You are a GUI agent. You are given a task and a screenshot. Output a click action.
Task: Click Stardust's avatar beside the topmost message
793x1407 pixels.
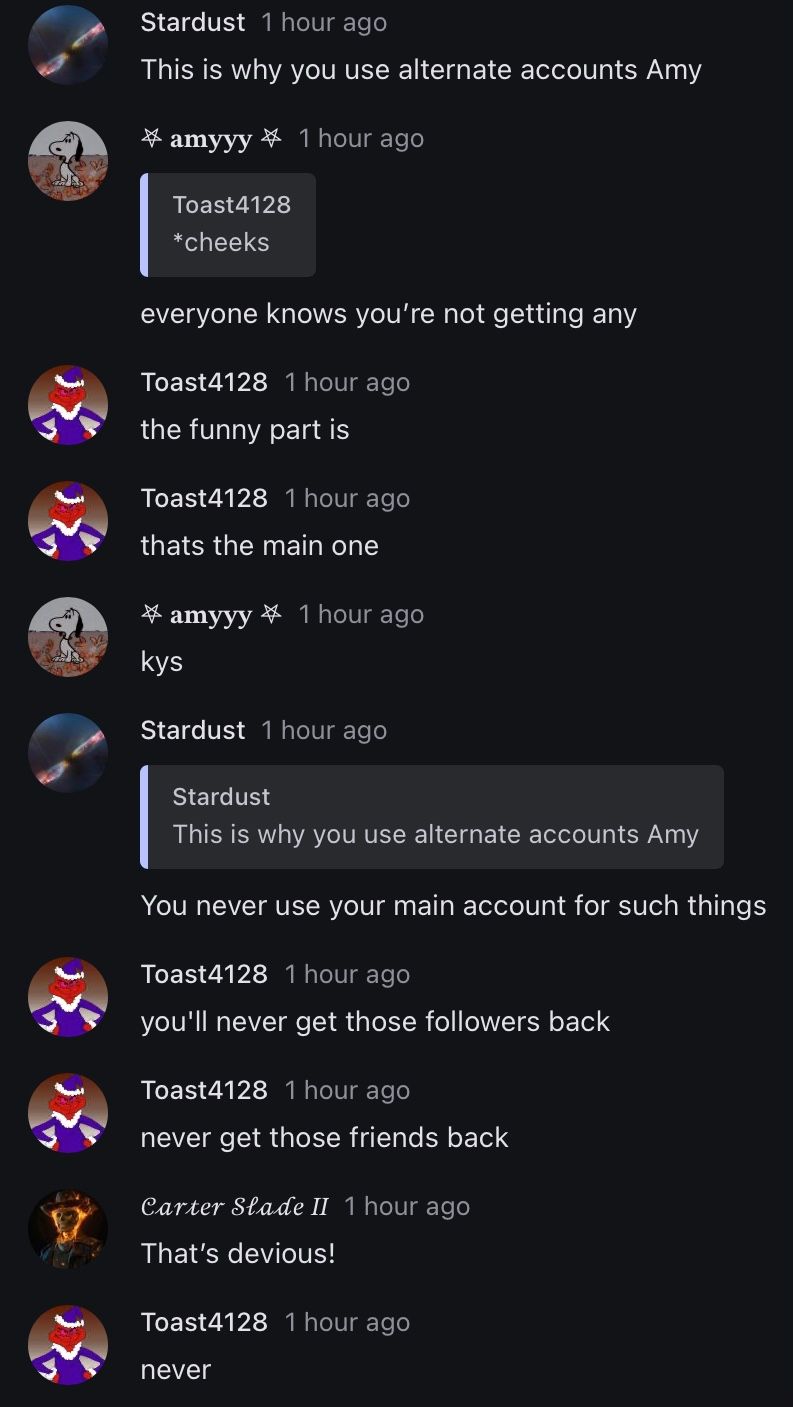[x=68, y=45]
